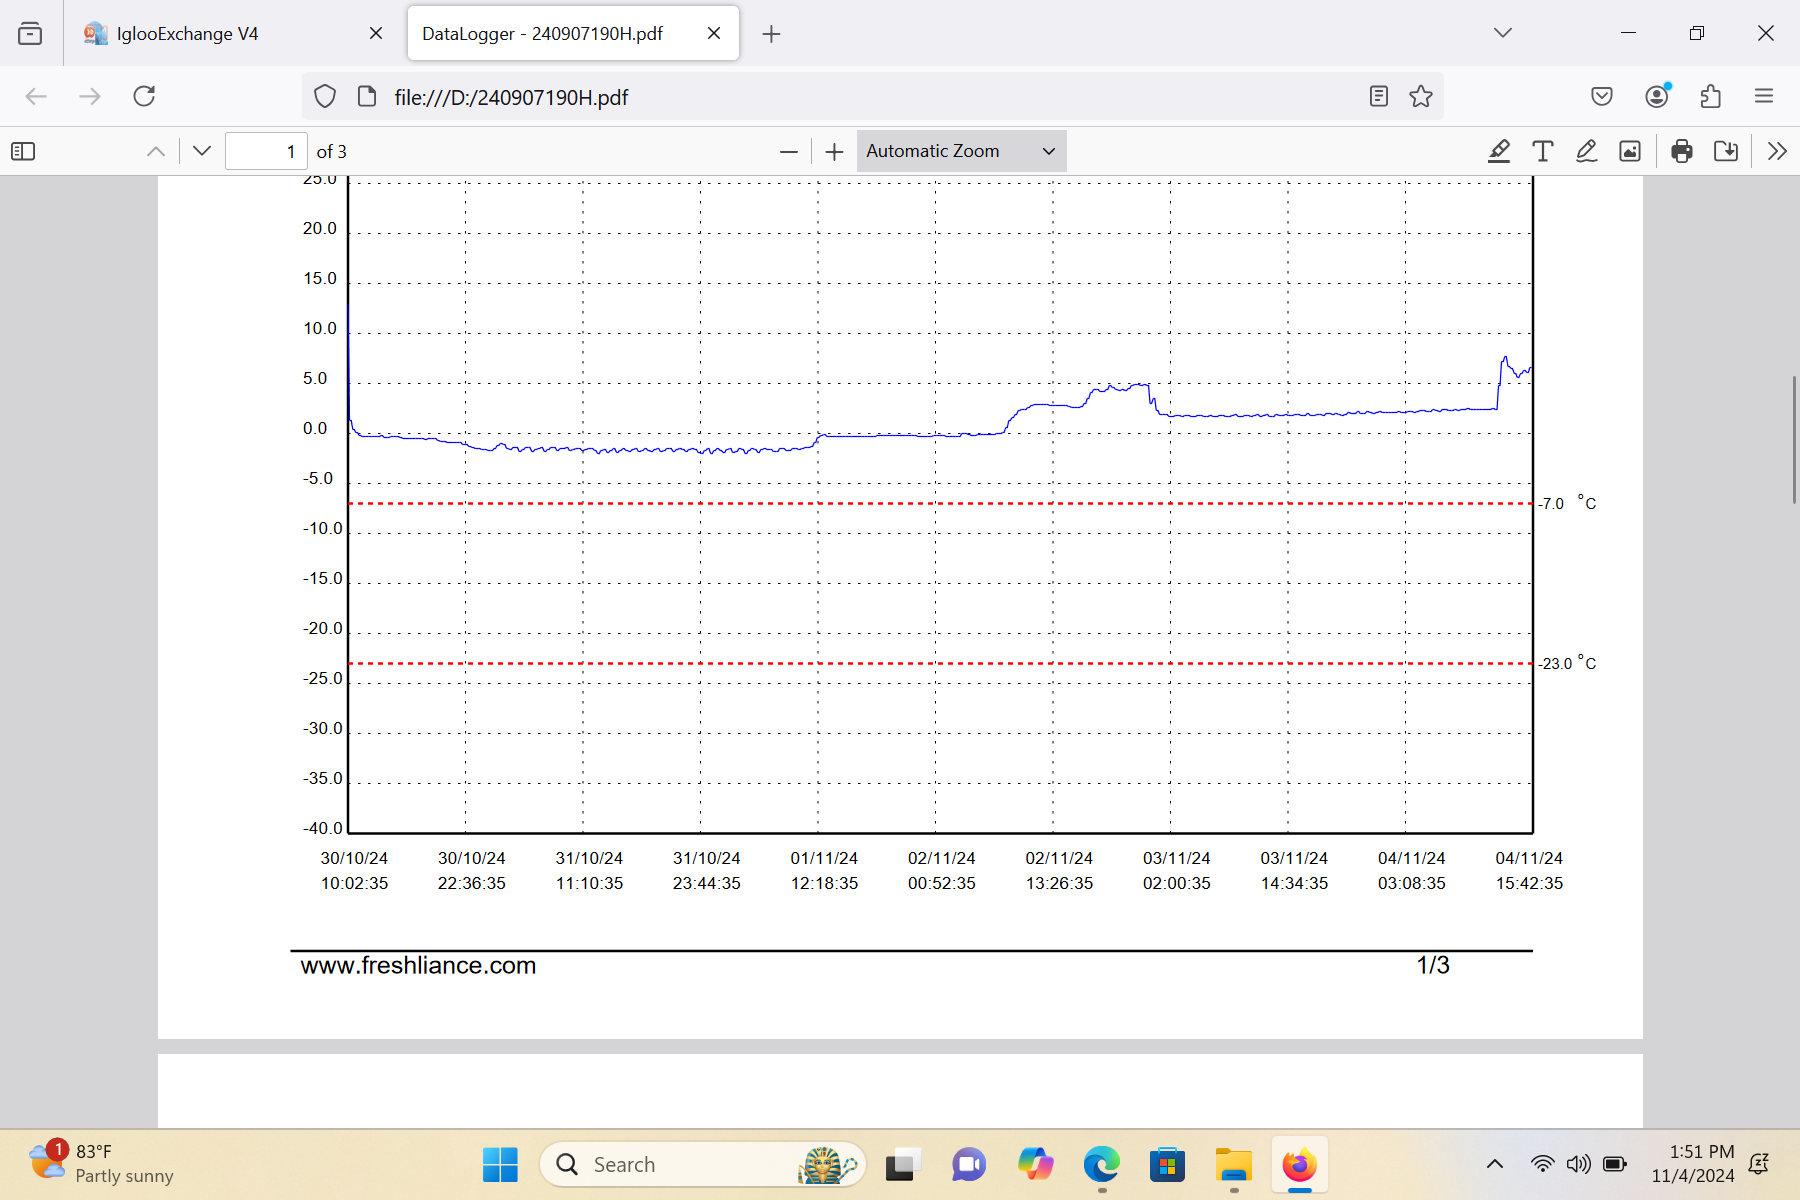Click www.freshliance.com footer text
1800x1200 pixels.
[418, 966]
